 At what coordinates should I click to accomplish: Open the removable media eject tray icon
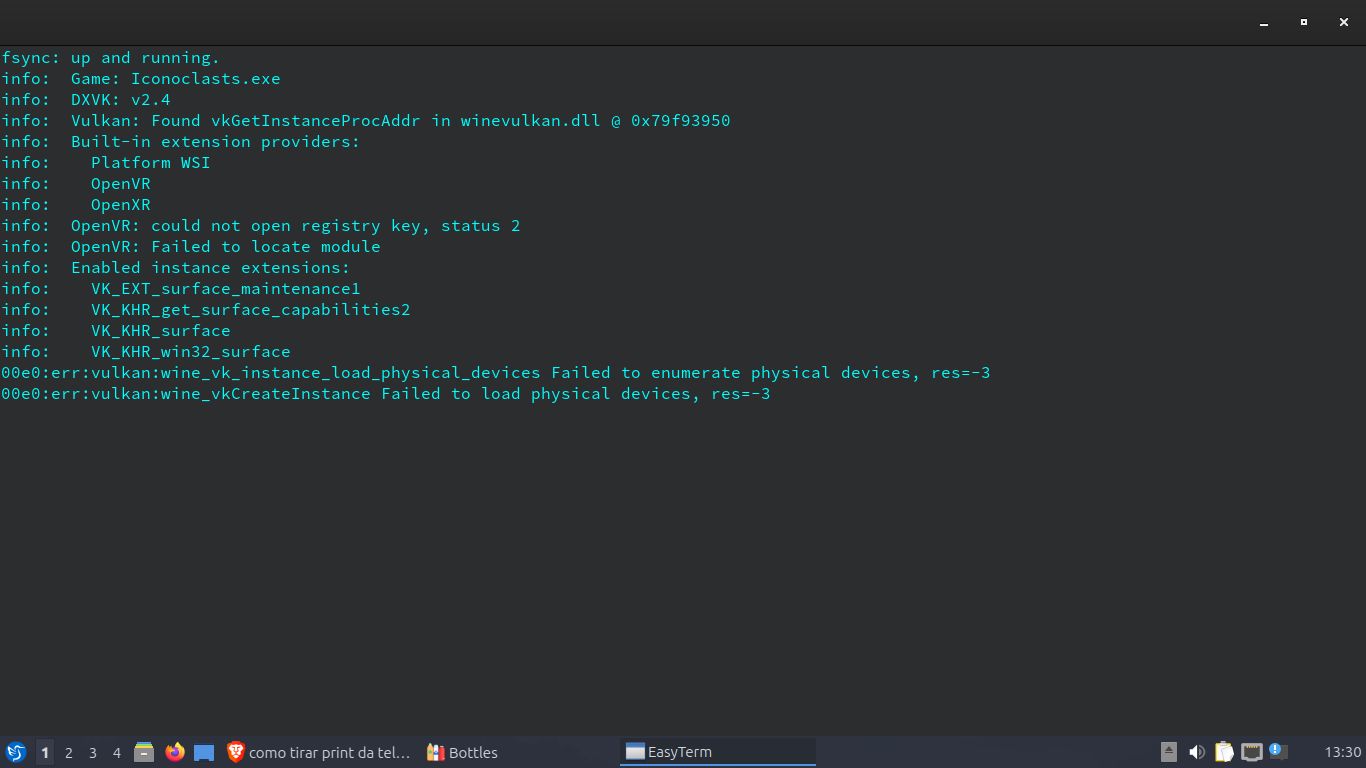click(1169, 752)
